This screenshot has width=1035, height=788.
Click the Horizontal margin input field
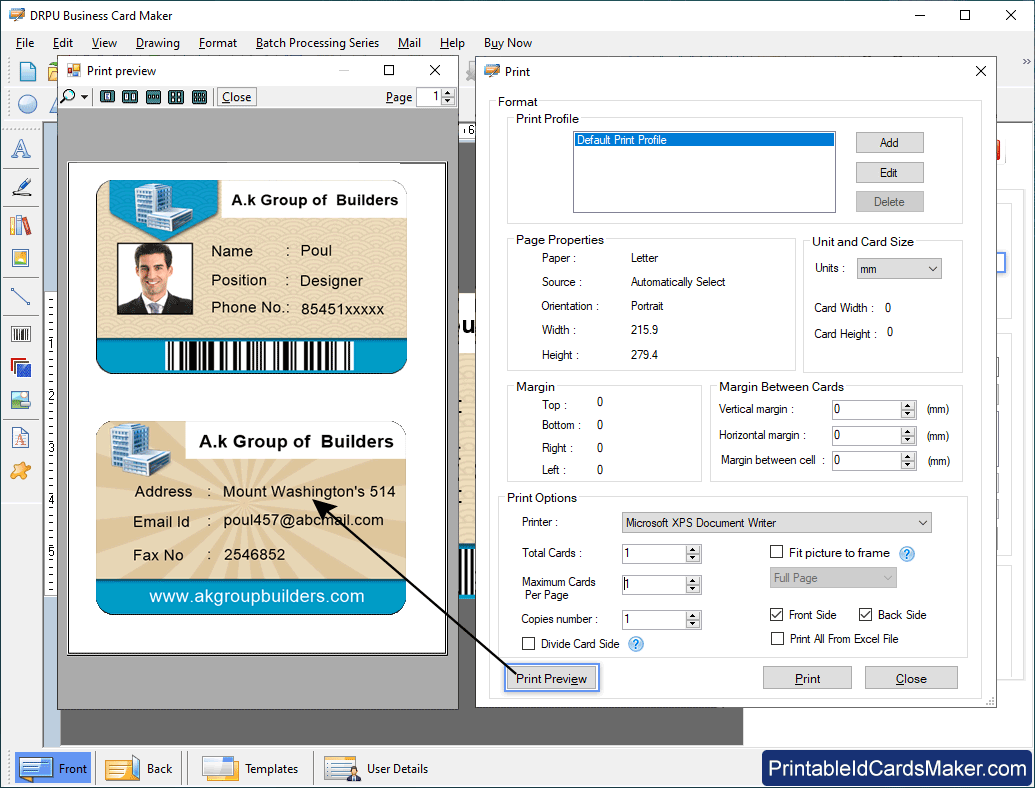click(867, 436)
